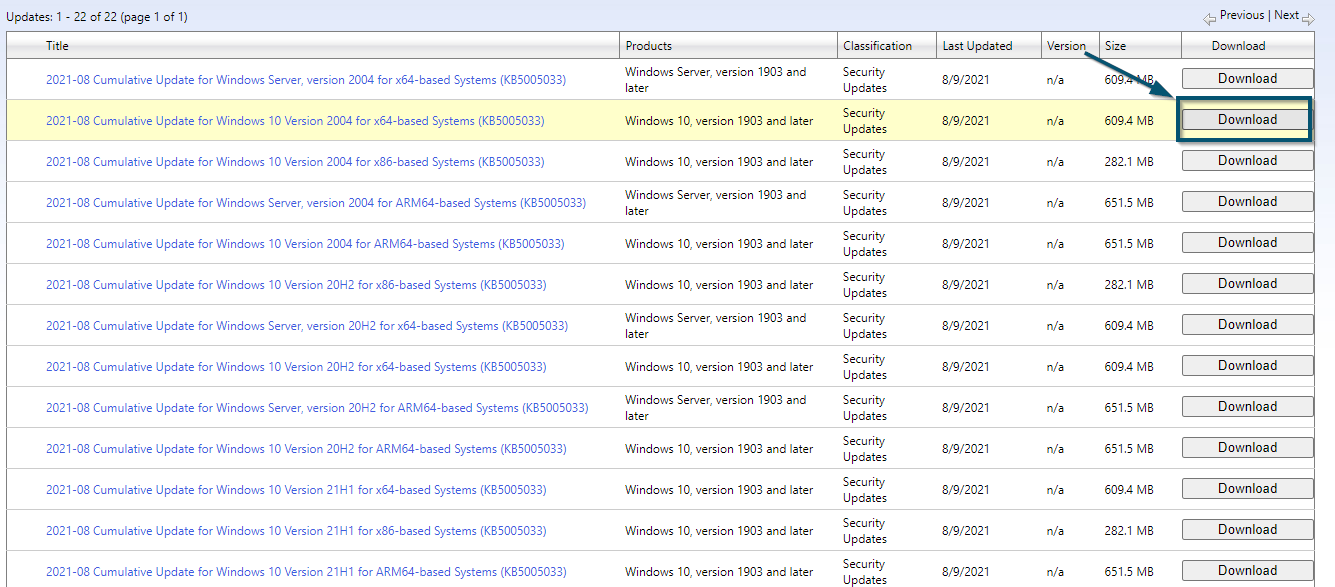Download Windows 10 Version 21H1 x64 update
Screen dimensions: 1335x587
click(x=1247, y=489)
